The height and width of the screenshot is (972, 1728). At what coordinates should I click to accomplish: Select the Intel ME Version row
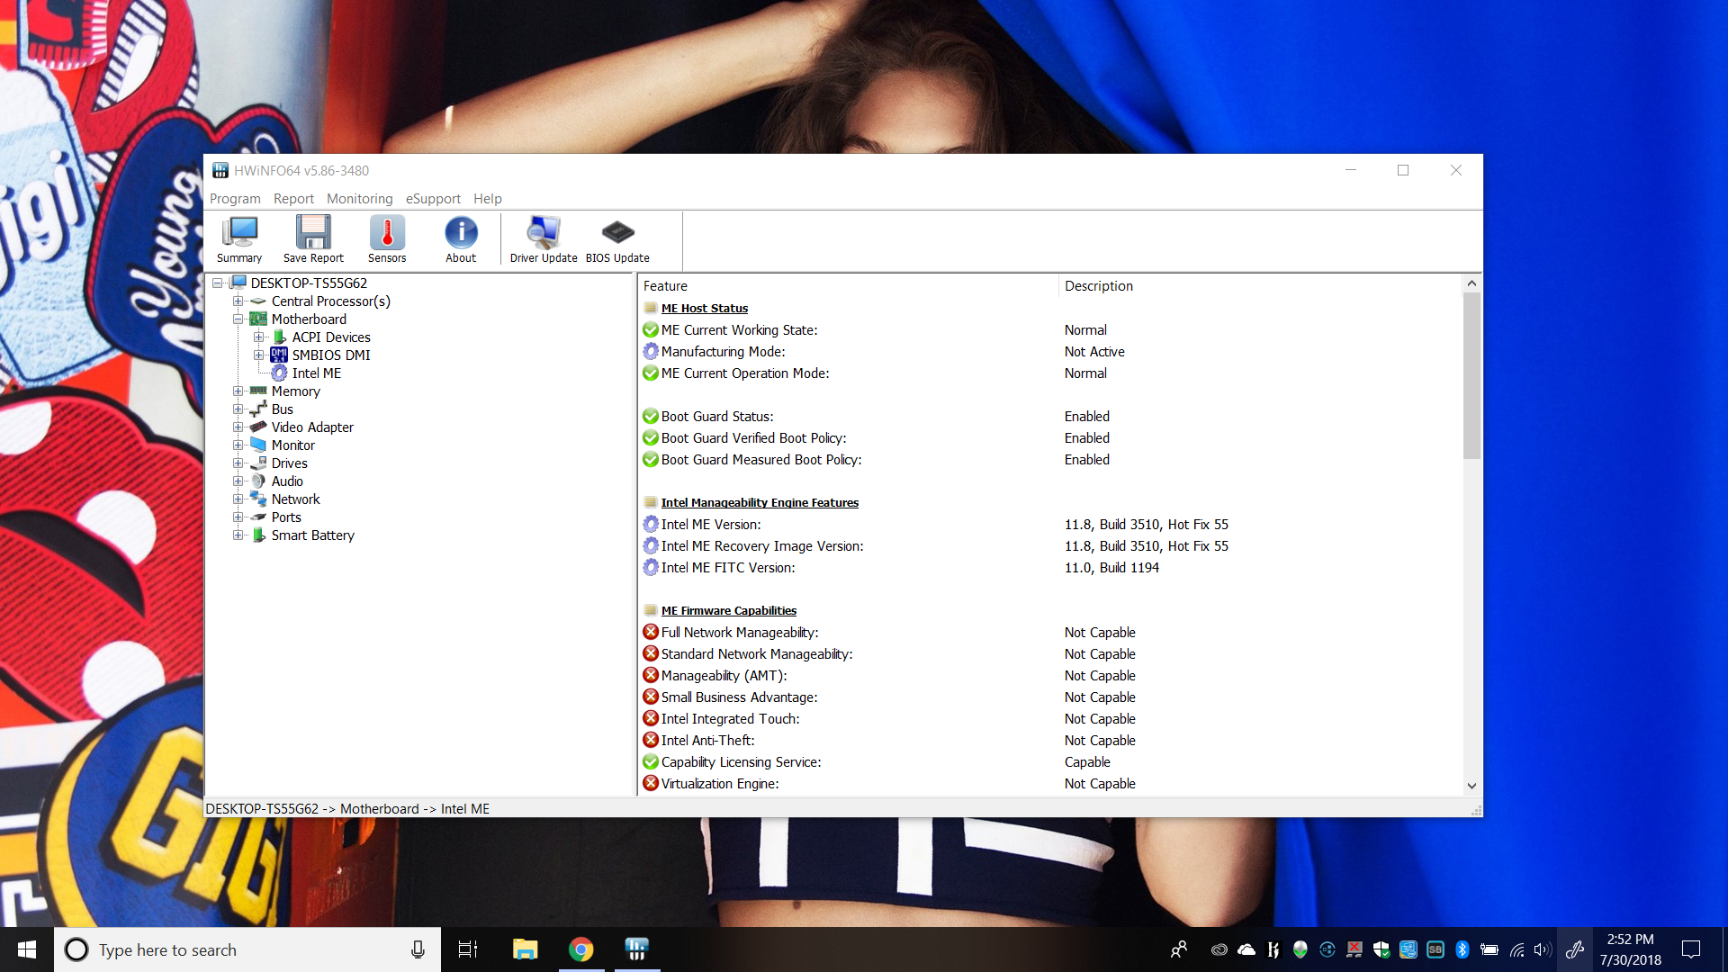pyautogui.click(x=1050, y=524)
